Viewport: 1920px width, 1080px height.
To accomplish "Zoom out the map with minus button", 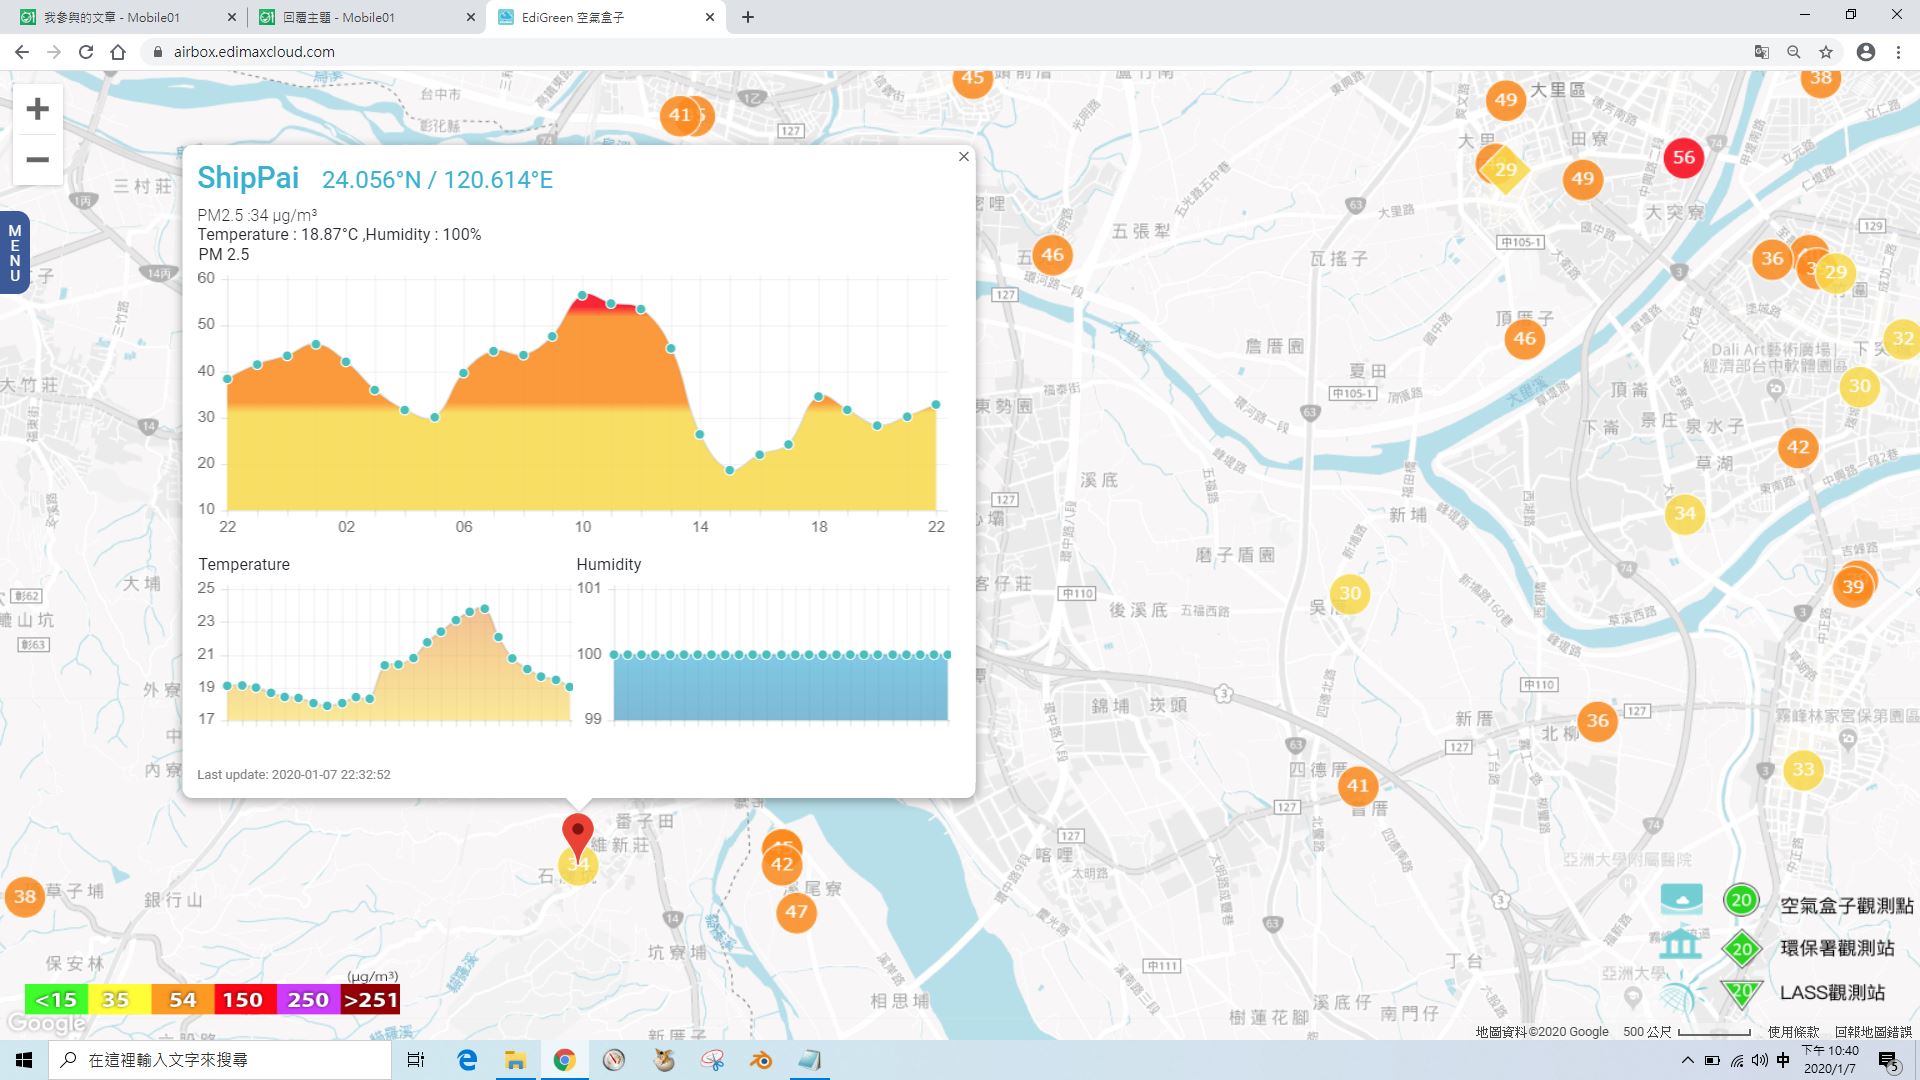I will (x=37, y=159).
